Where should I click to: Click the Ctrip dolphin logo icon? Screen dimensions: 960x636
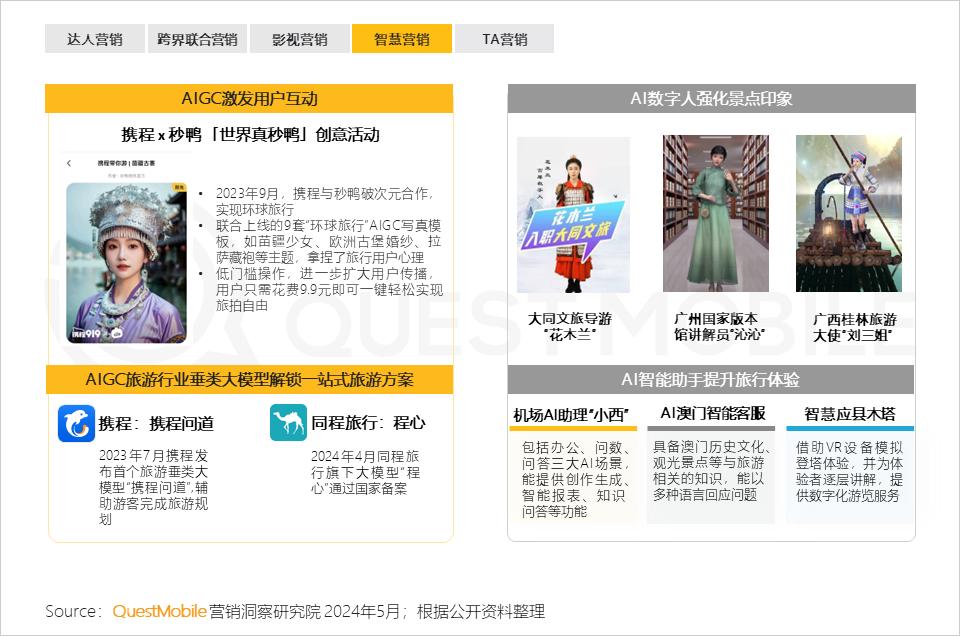(77, 424)
